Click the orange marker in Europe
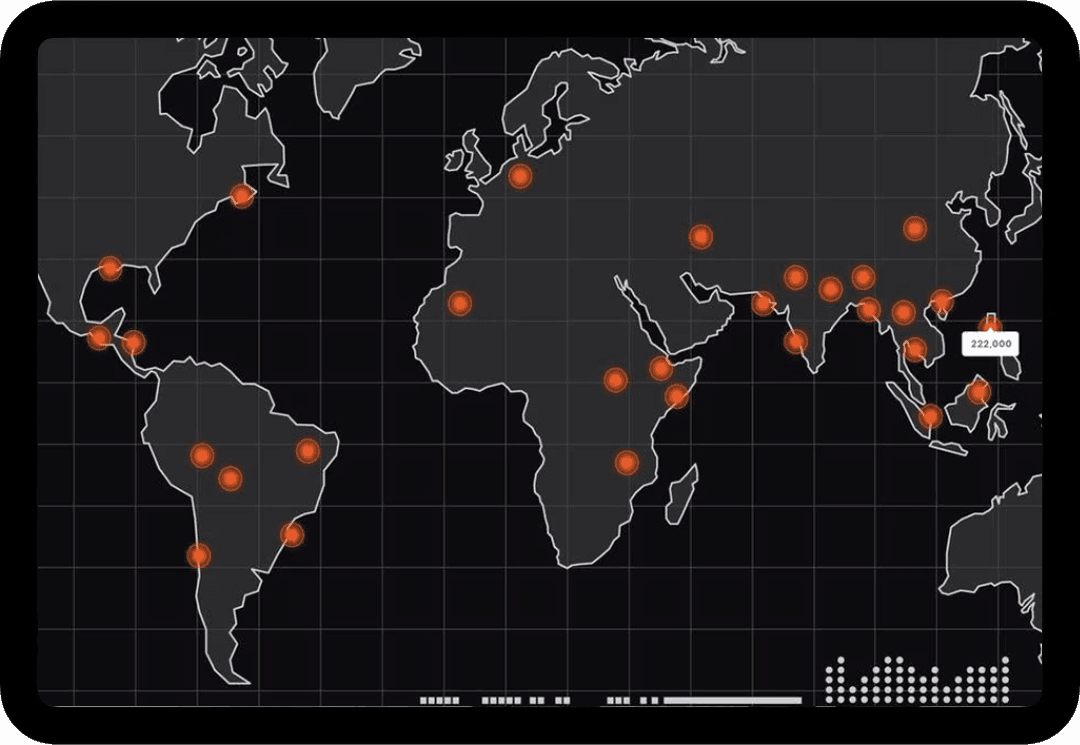Viewport: 1080px width, 745px height. pos(519,176)
